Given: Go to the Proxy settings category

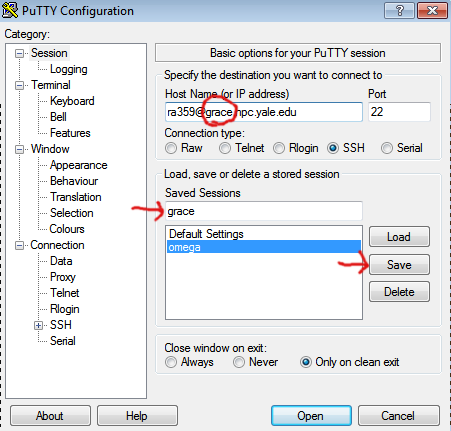Looking at the screenshot, I should tap(63, 277).
